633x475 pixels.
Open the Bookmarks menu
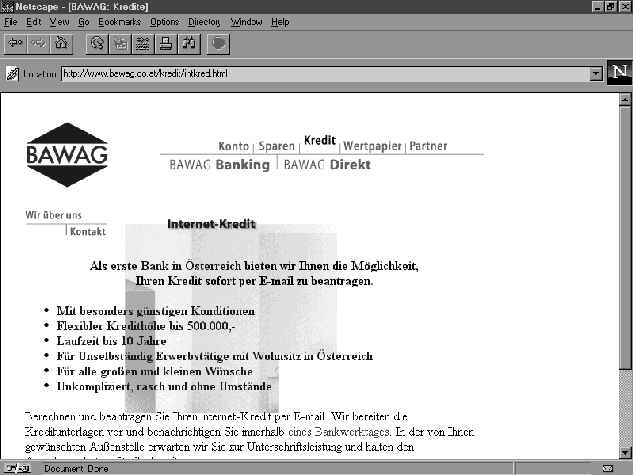click(119, 22)
